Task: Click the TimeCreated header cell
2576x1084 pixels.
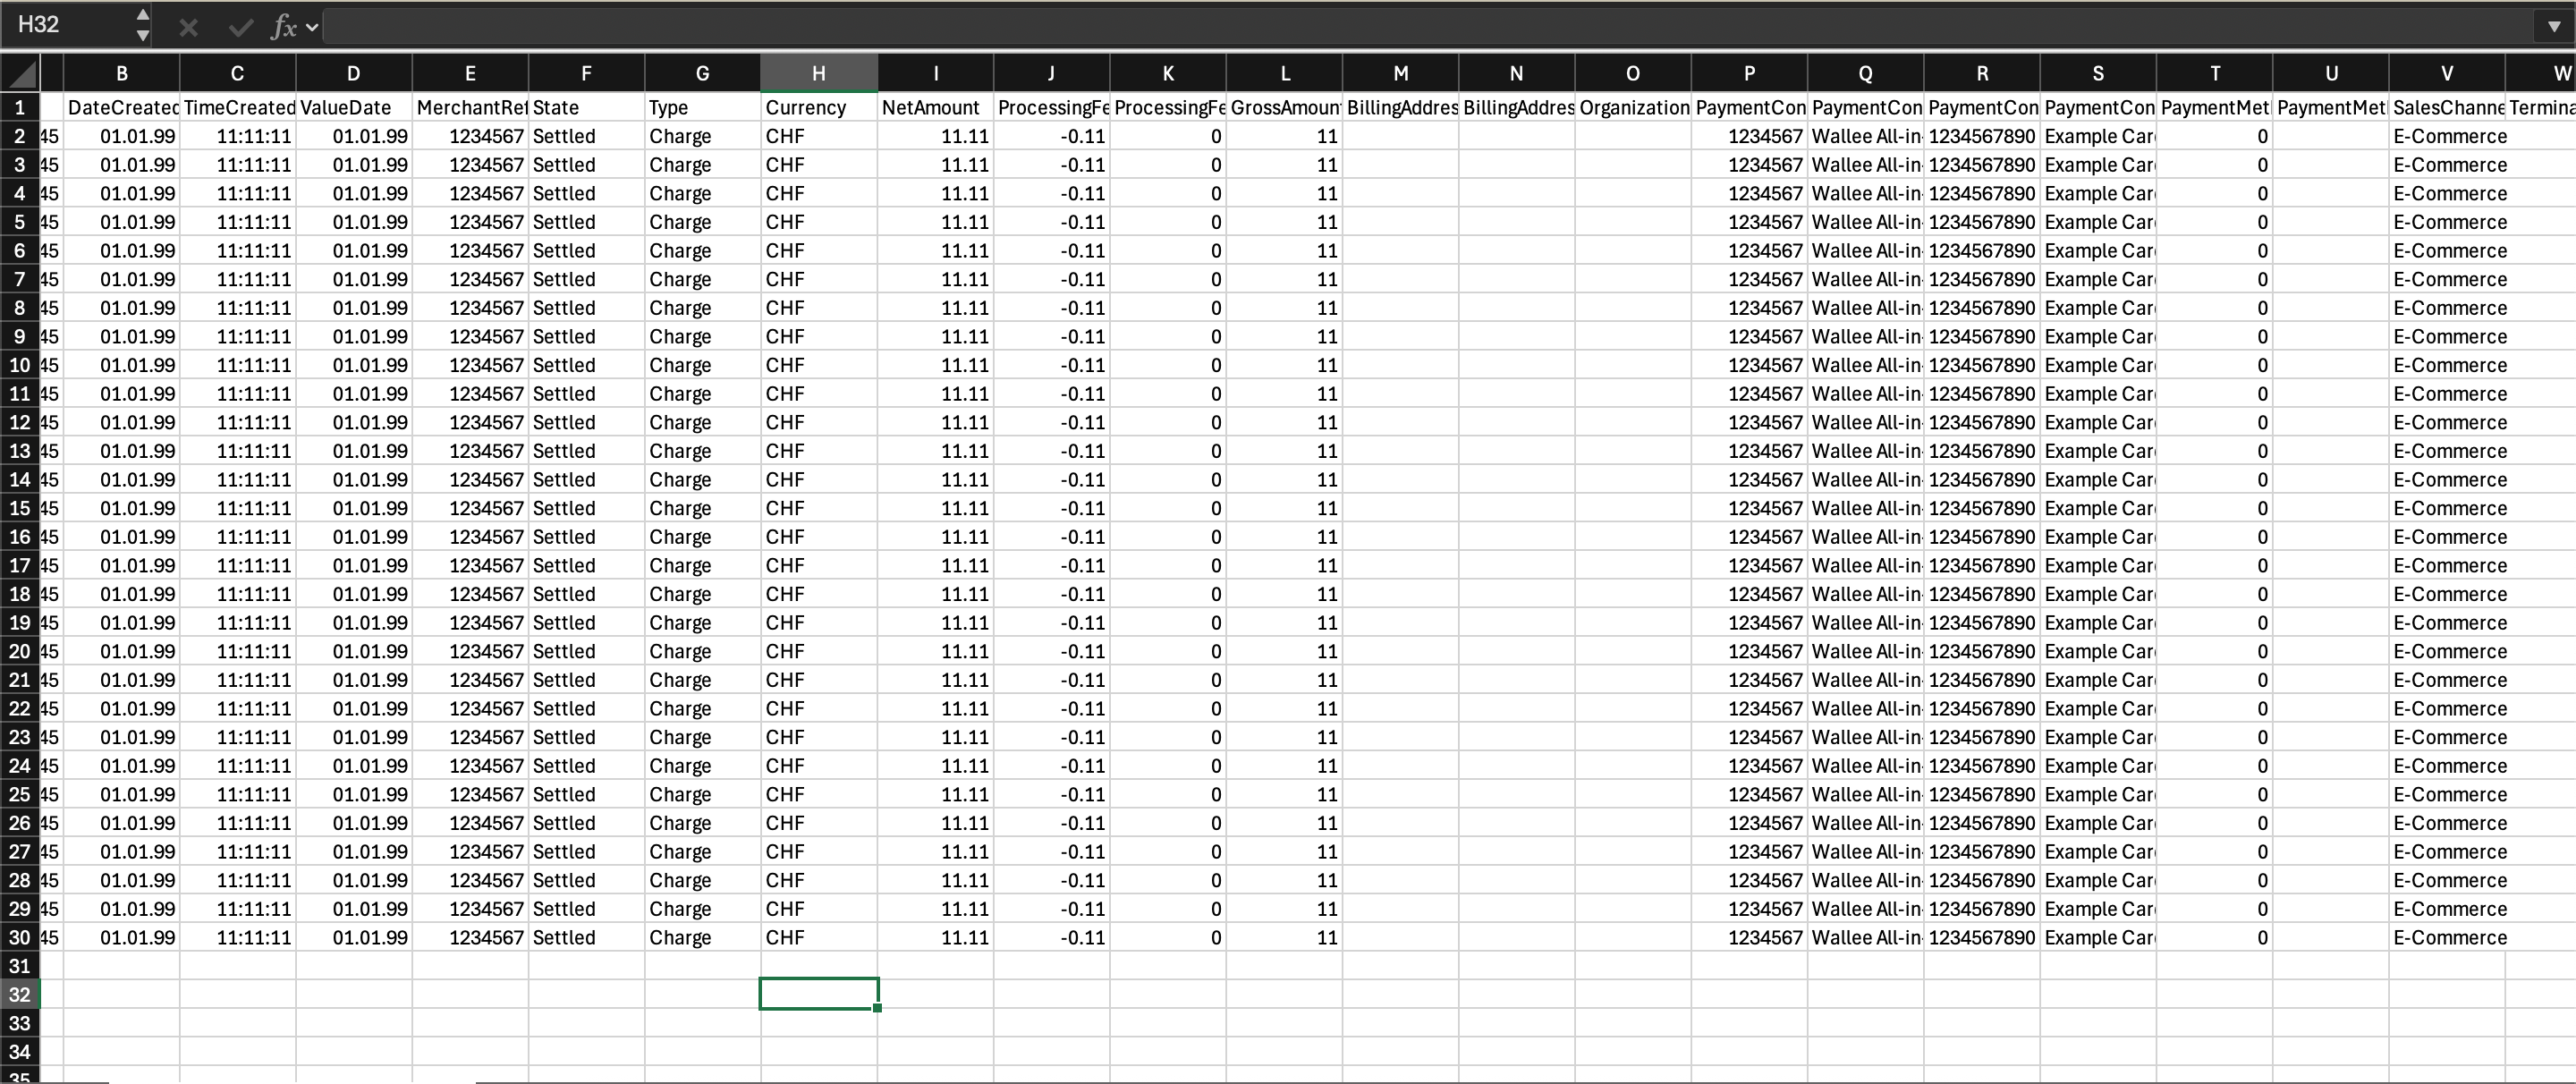Action: pyautogui.click(x=237, y=107)
